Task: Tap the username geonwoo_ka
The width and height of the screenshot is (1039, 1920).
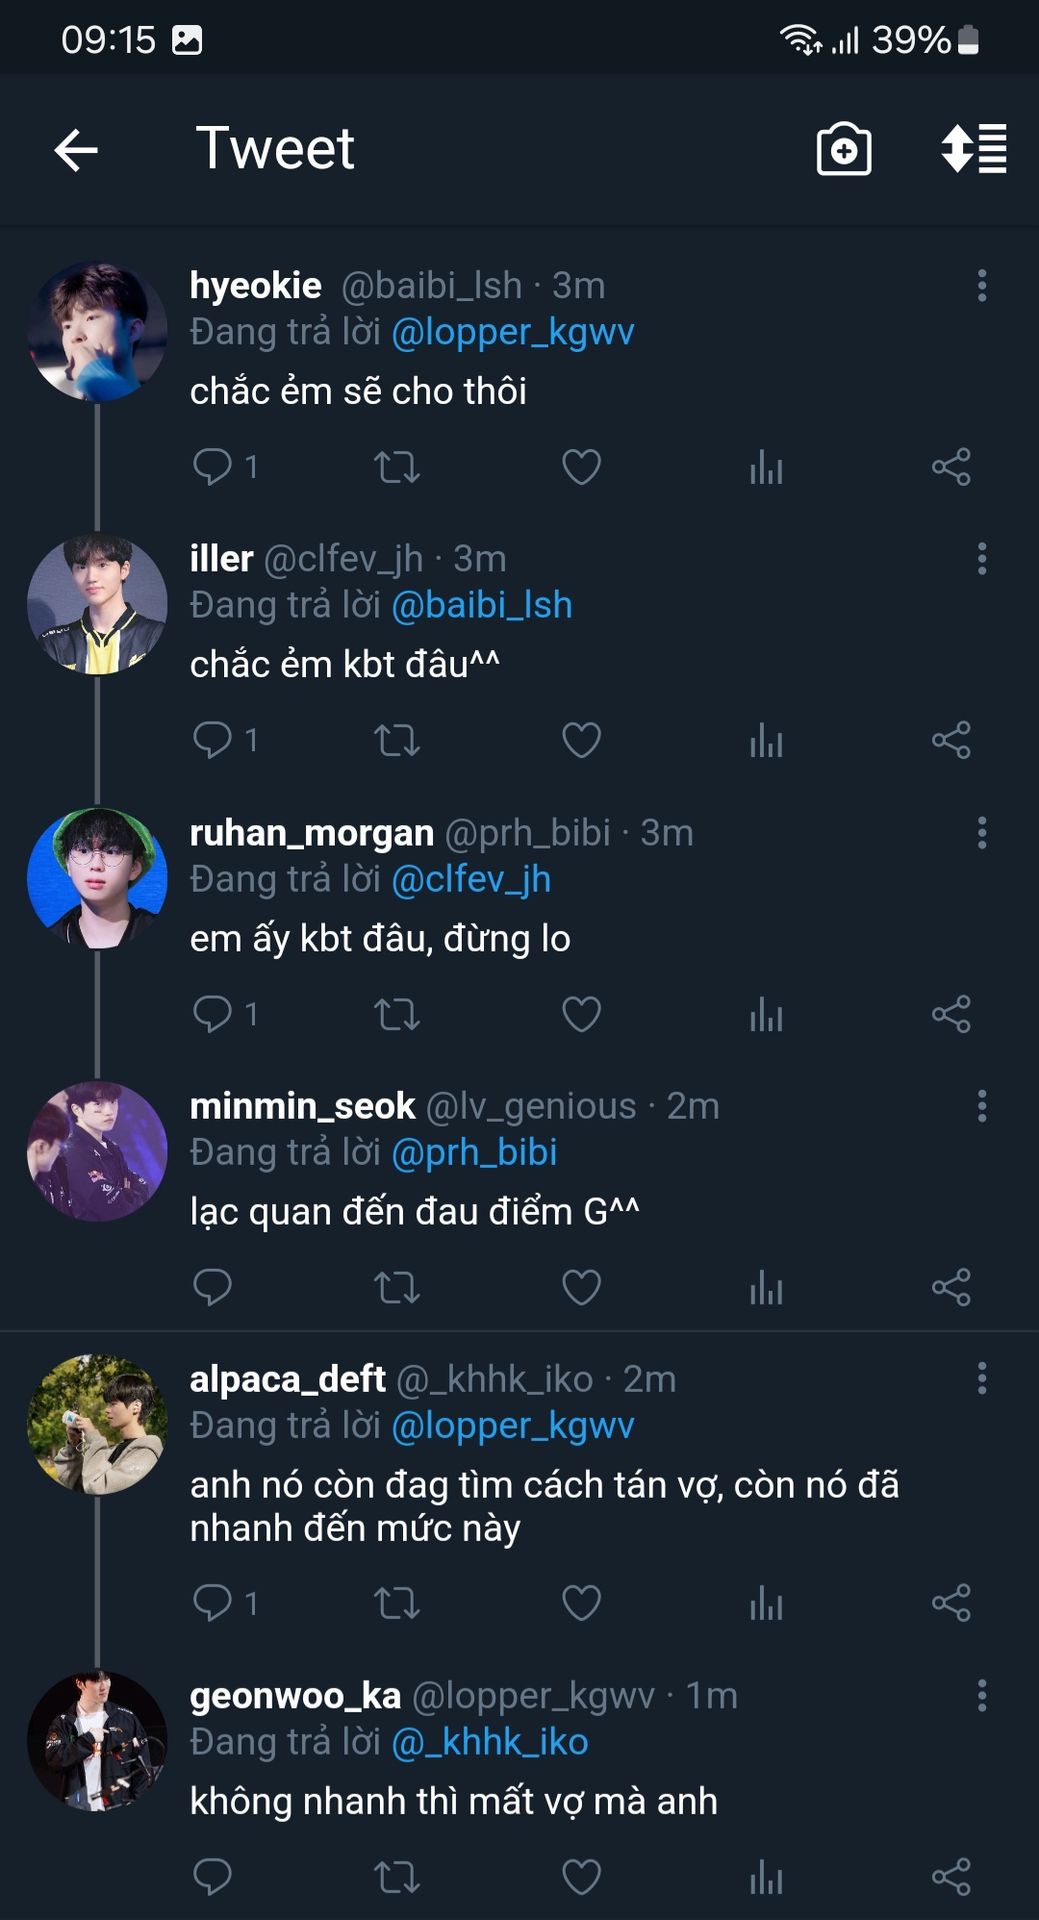Action: click(295, 1696)
